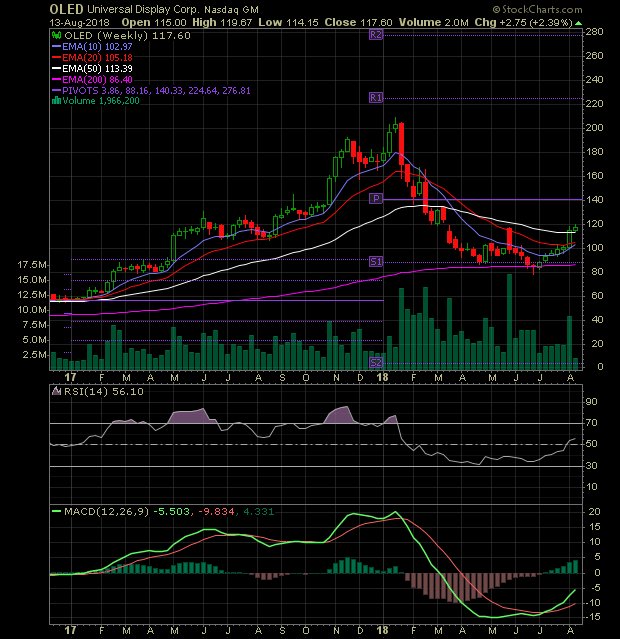Click the purple PIVOTS line swatch
This screenshot has height=639, width=620.
coord(56,90)
